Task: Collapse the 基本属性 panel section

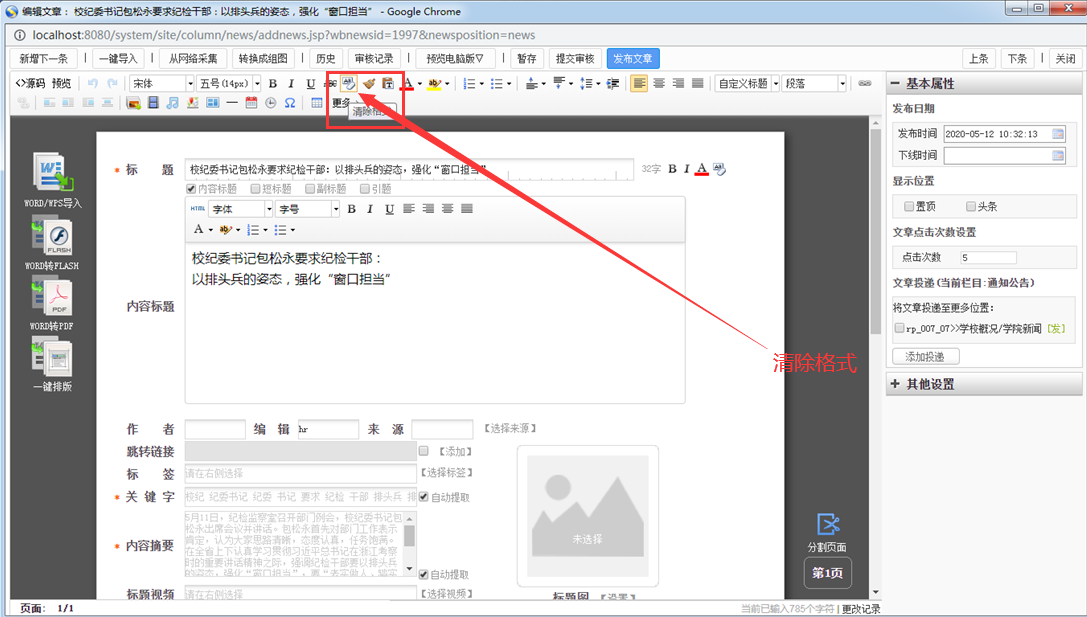Action: pos(895,84)
